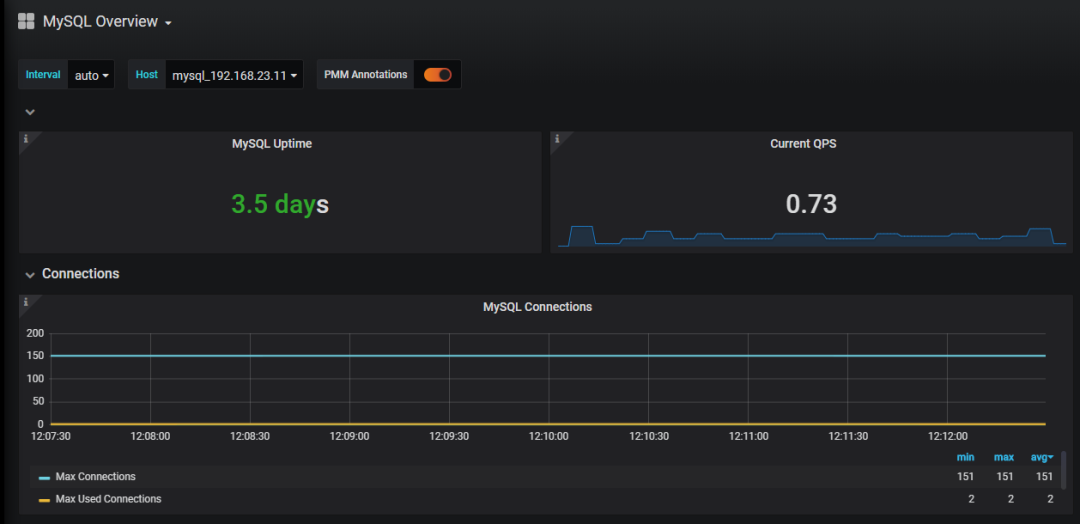Screen dimensions: 1080x524
Task: Toggle the Max Used Connections legend series
Action: (x=108, y=499)
